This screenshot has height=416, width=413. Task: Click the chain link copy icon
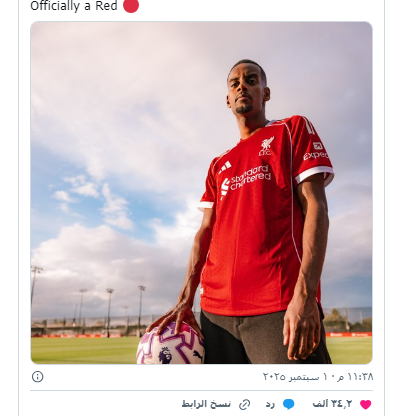(x=245, y=404)
